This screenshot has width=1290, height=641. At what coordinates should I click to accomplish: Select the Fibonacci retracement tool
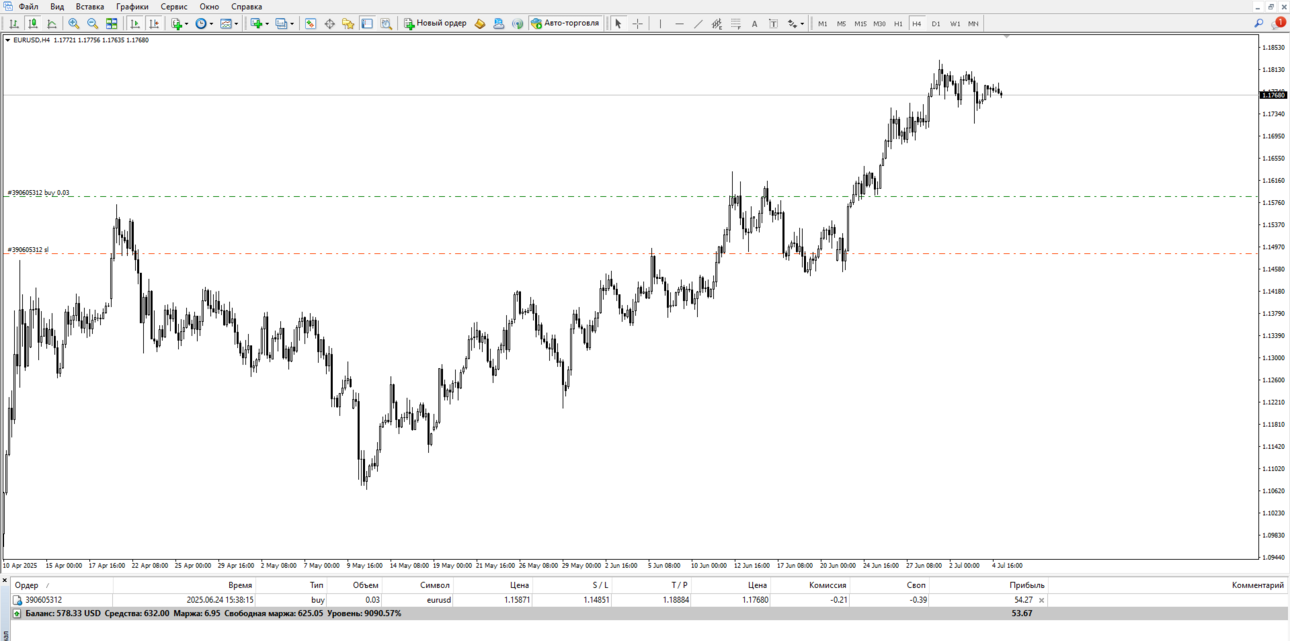pos(736,23)
